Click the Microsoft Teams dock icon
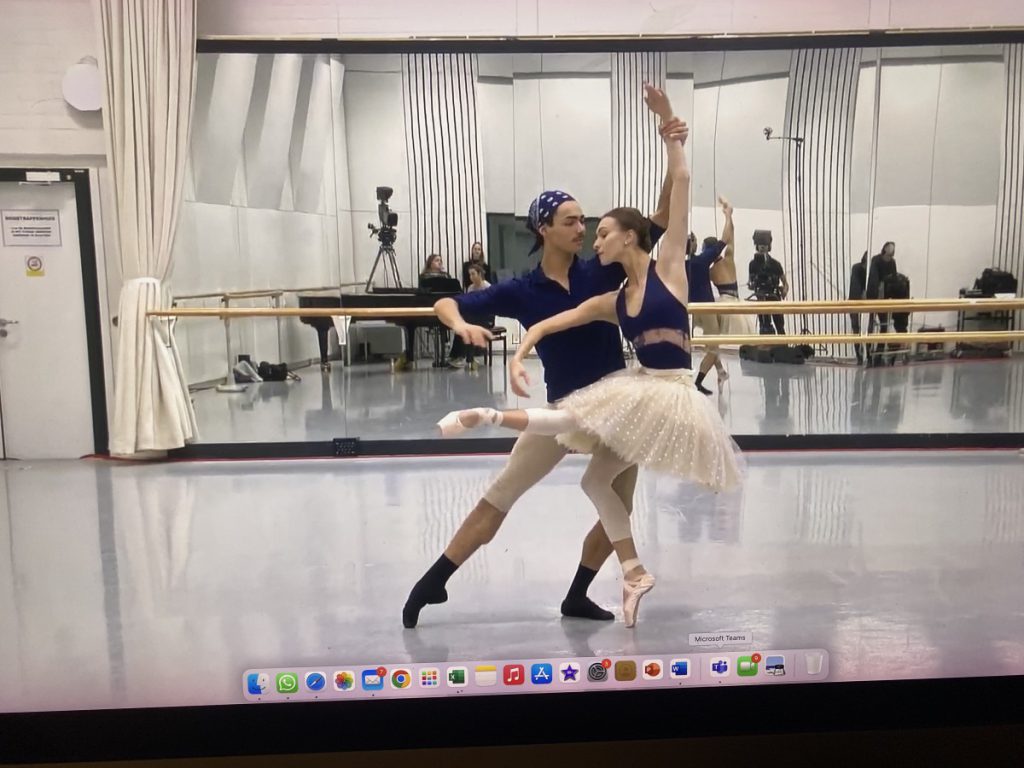Image resolution: width=1024 pixels, height=768 pixels. [719, 667]
